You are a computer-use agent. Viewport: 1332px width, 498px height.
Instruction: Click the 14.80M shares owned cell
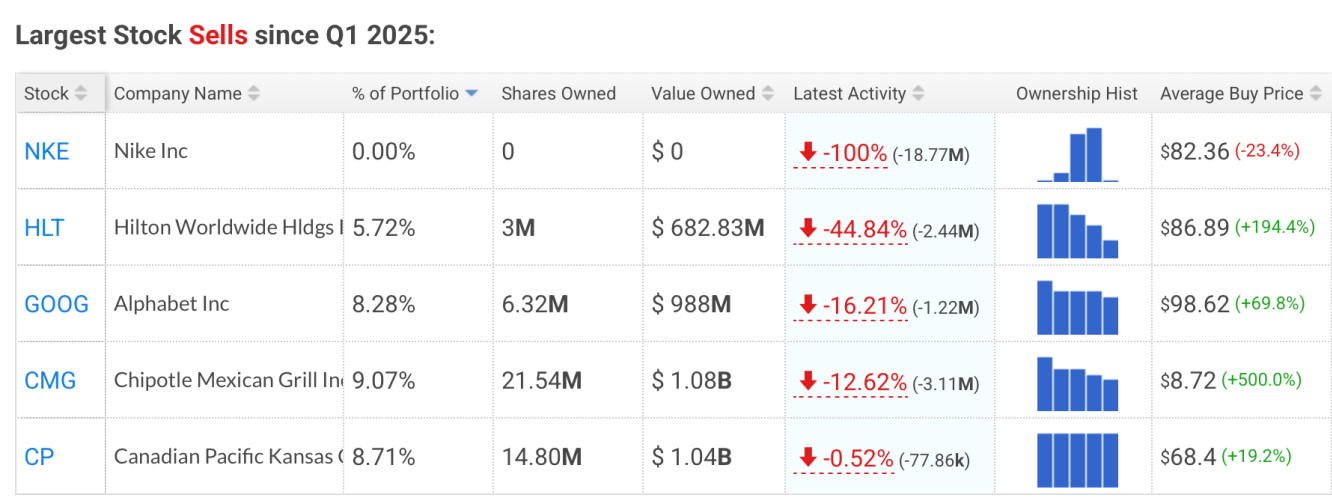[542, 456]
